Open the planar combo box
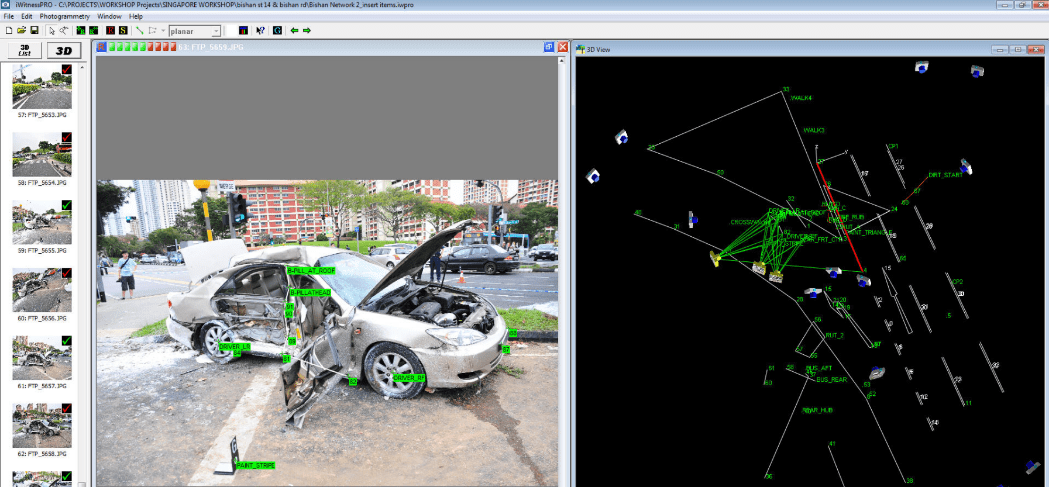Viewport: 1049px width, 487px height. pyautogui.click(x=195, y=31)
